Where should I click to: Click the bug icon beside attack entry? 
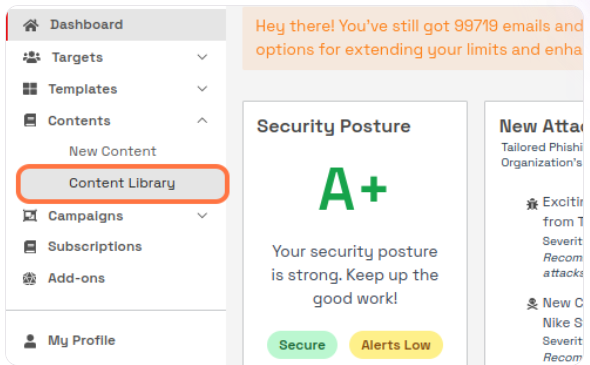click(x=532, y=204)
